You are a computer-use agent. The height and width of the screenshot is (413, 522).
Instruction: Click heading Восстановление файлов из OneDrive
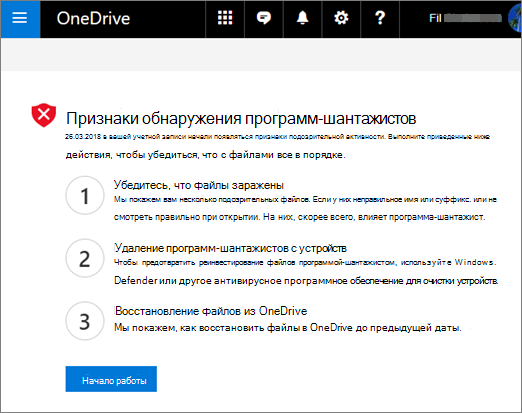(x=211, y=311)
